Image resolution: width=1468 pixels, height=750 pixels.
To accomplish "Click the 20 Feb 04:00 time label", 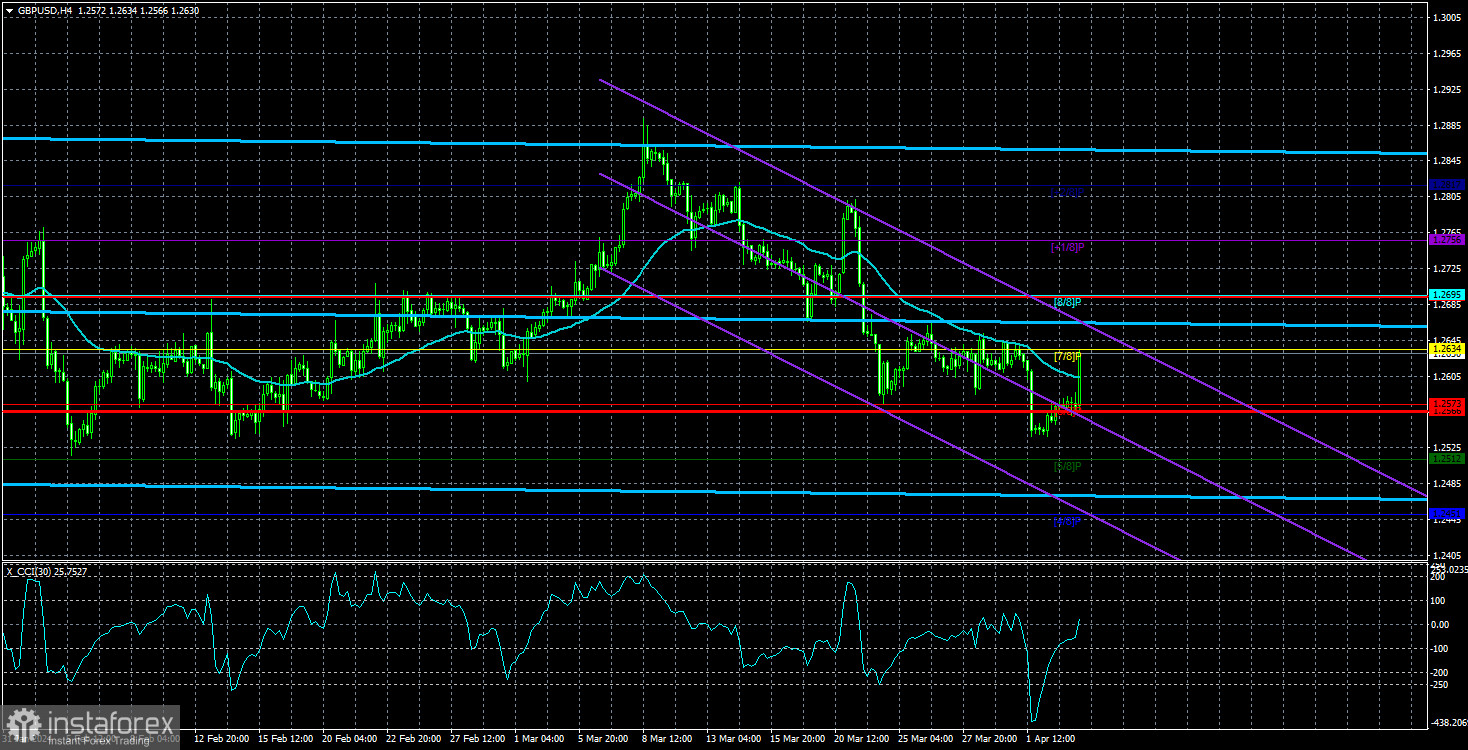I will pos(352,739).
